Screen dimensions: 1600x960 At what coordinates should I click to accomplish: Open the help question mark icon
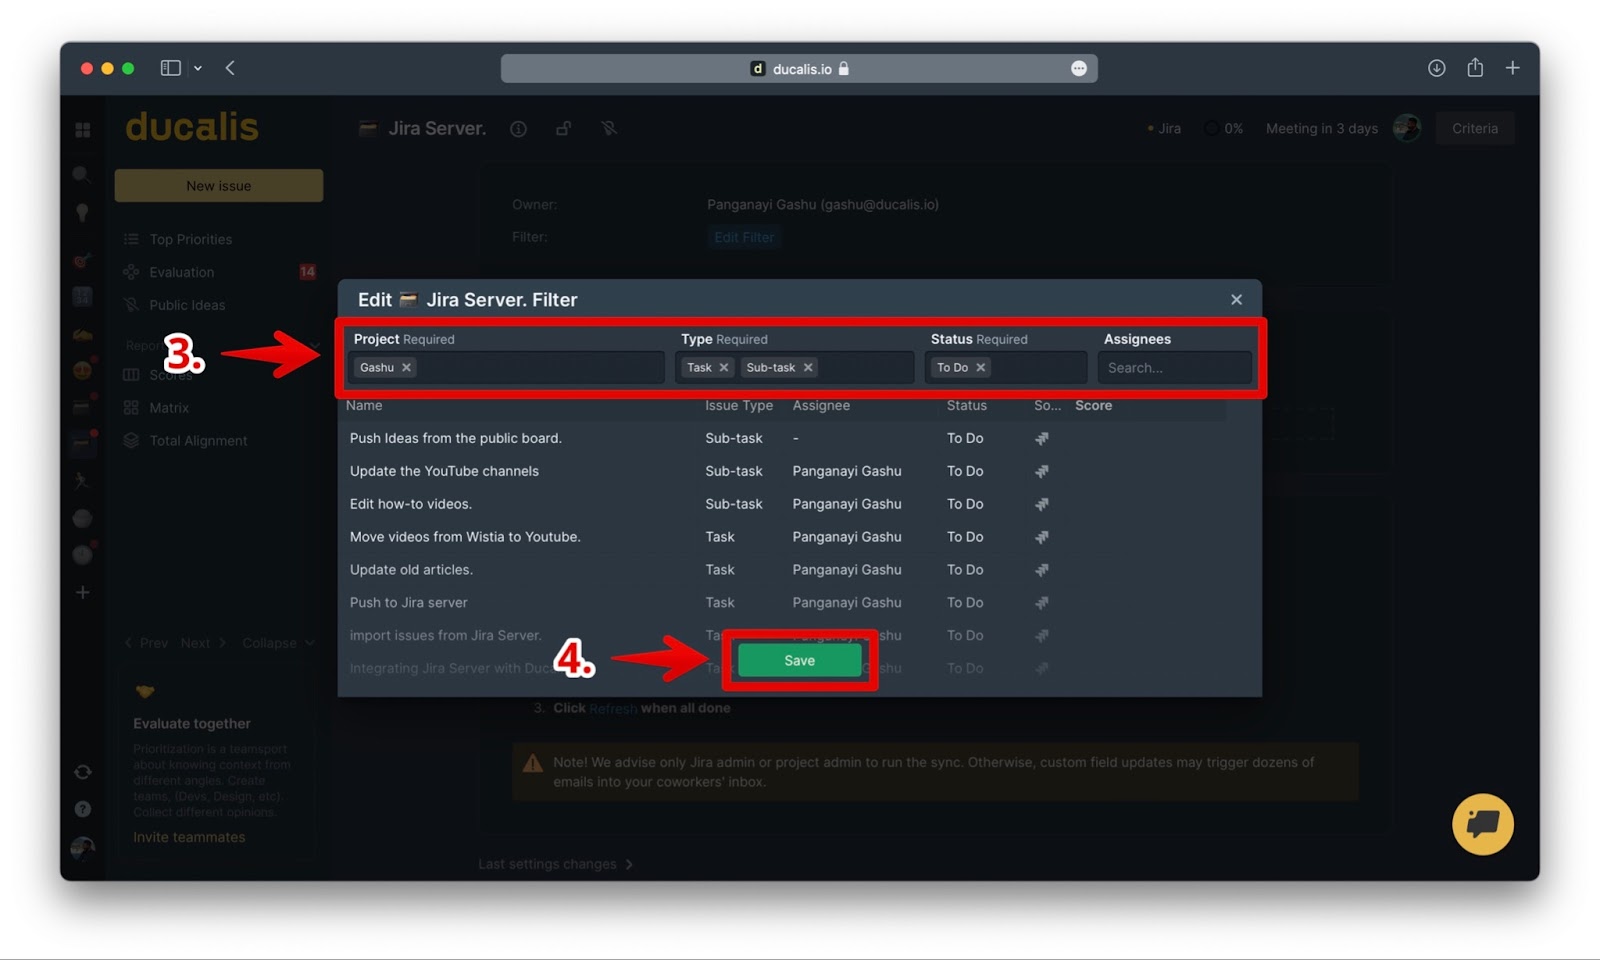[x=83, y=809]
